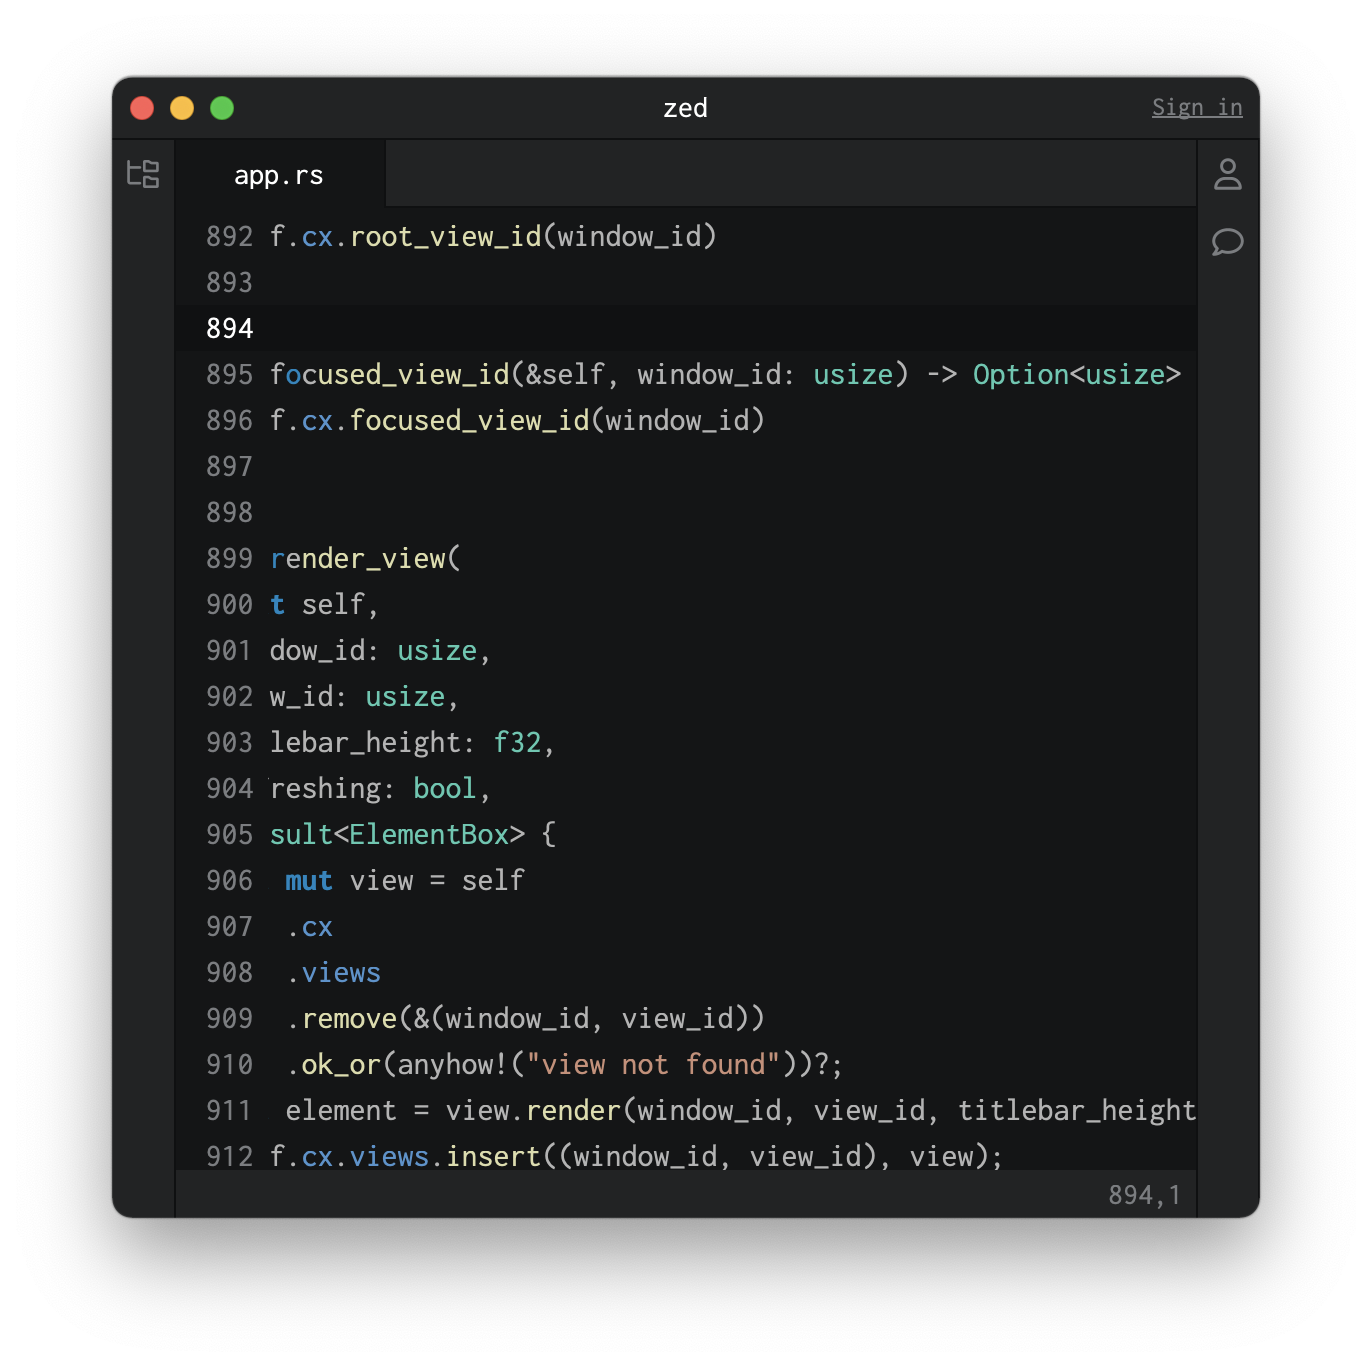Click line number 910 in gutter

pyautogui.click(x=229, y=1065)
